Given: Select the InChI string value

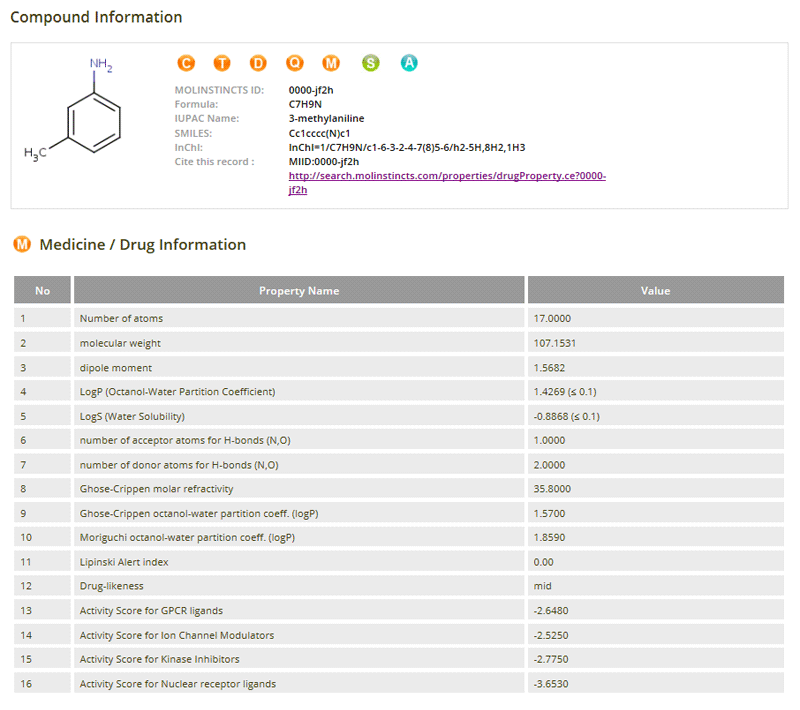Looking at the screenshot, I should pos(407,147).
